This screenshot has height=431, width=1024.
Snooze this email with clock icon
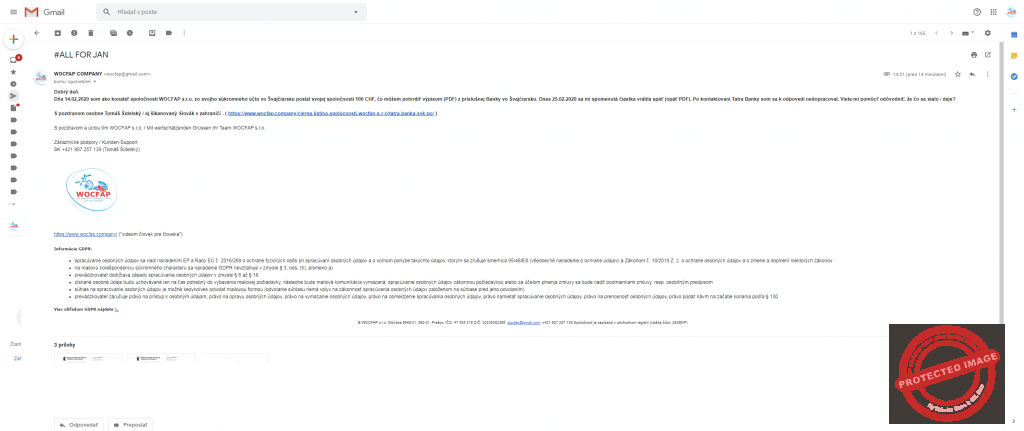pos(129,33)
